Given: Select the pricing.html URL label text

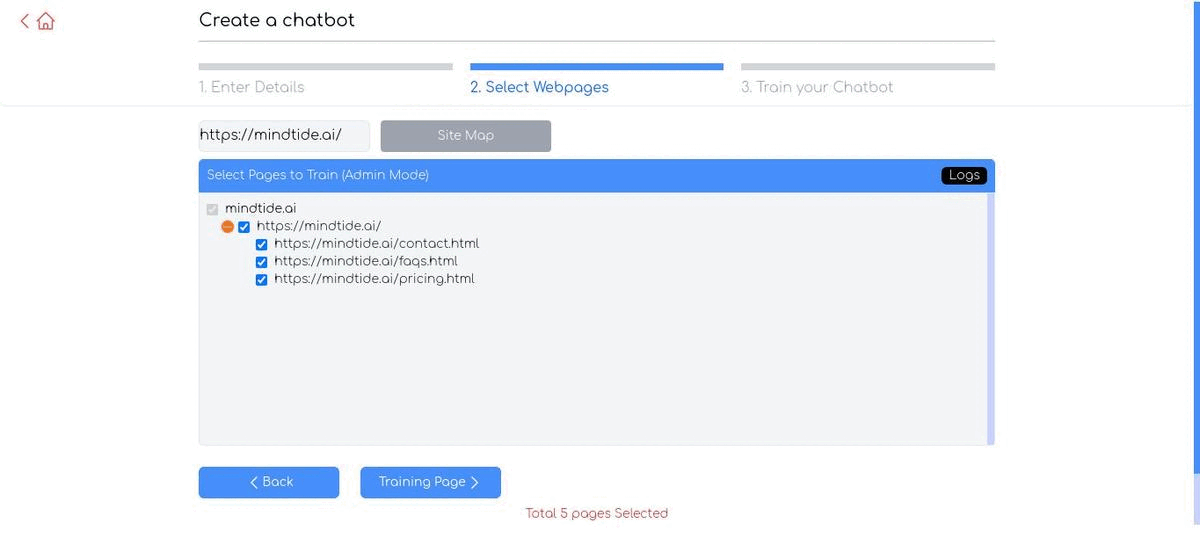Looking at the screenshot, I should [x=374, y=279].
